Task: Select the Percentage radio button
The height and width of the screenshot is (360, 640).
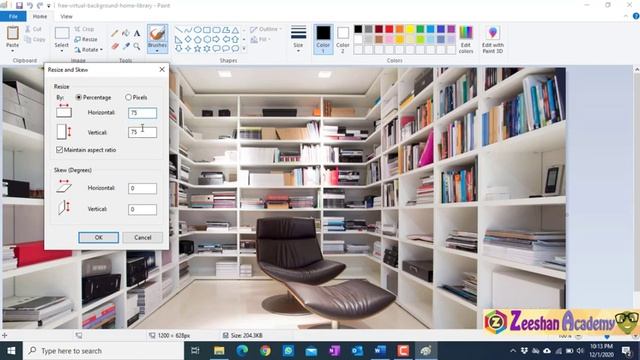Action: click(79, 98)
